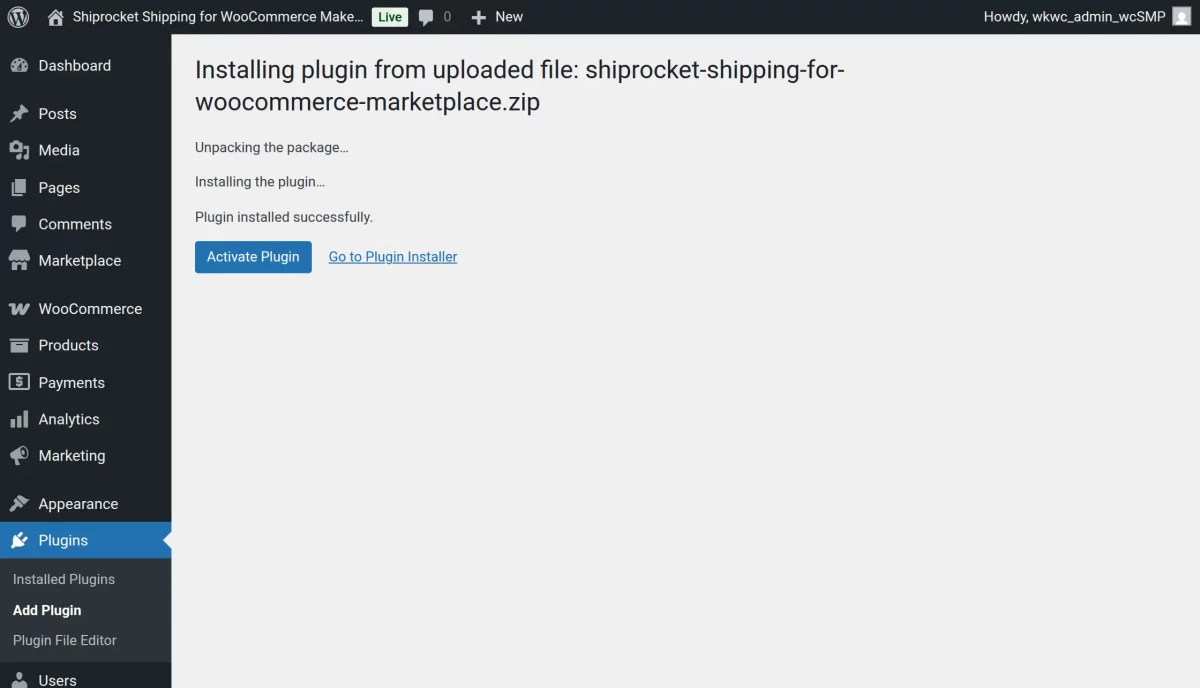Screen dimensions: 1200x688
Task: Click the Marketplace store icon
Action: point(19,261)
